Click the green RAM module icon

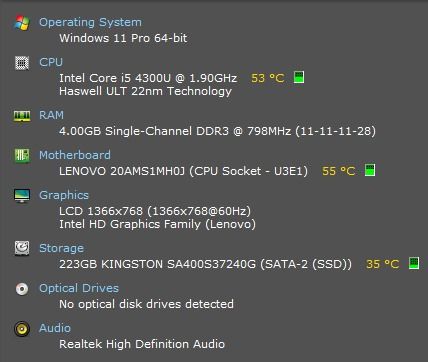tap(22, 116)
